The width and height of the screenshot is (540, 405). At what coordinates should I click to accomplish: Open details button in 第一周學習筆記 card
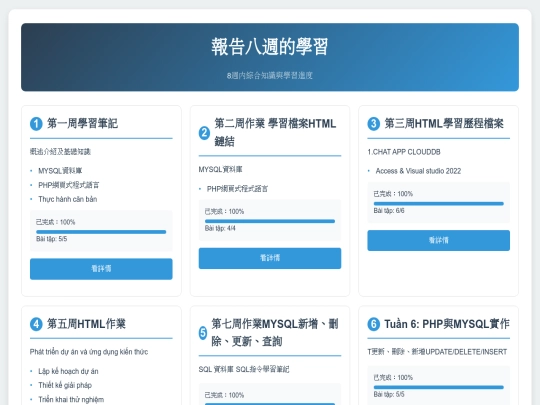101,269
